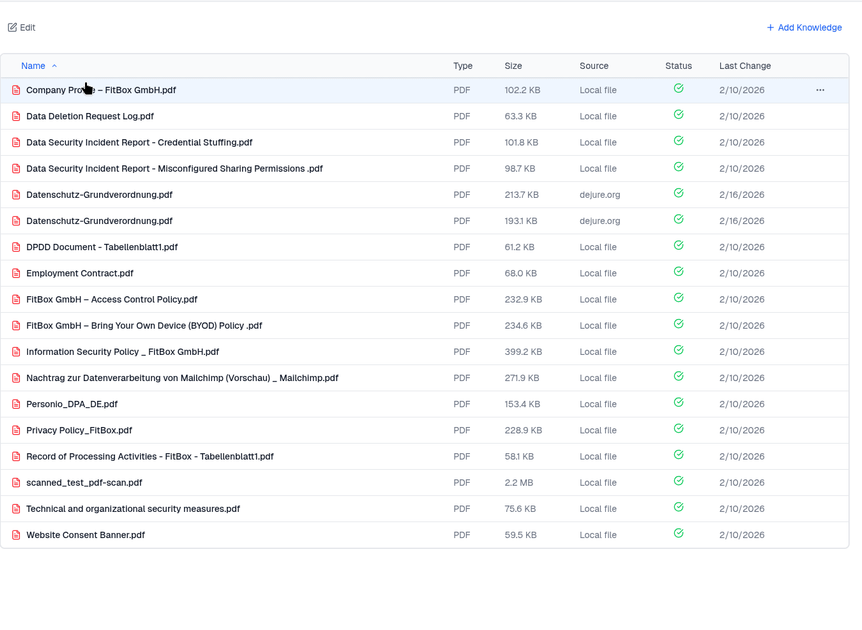Click the status checkmark for FitBox GmbH – Access Control Policy.pdf

coord(678,298)
